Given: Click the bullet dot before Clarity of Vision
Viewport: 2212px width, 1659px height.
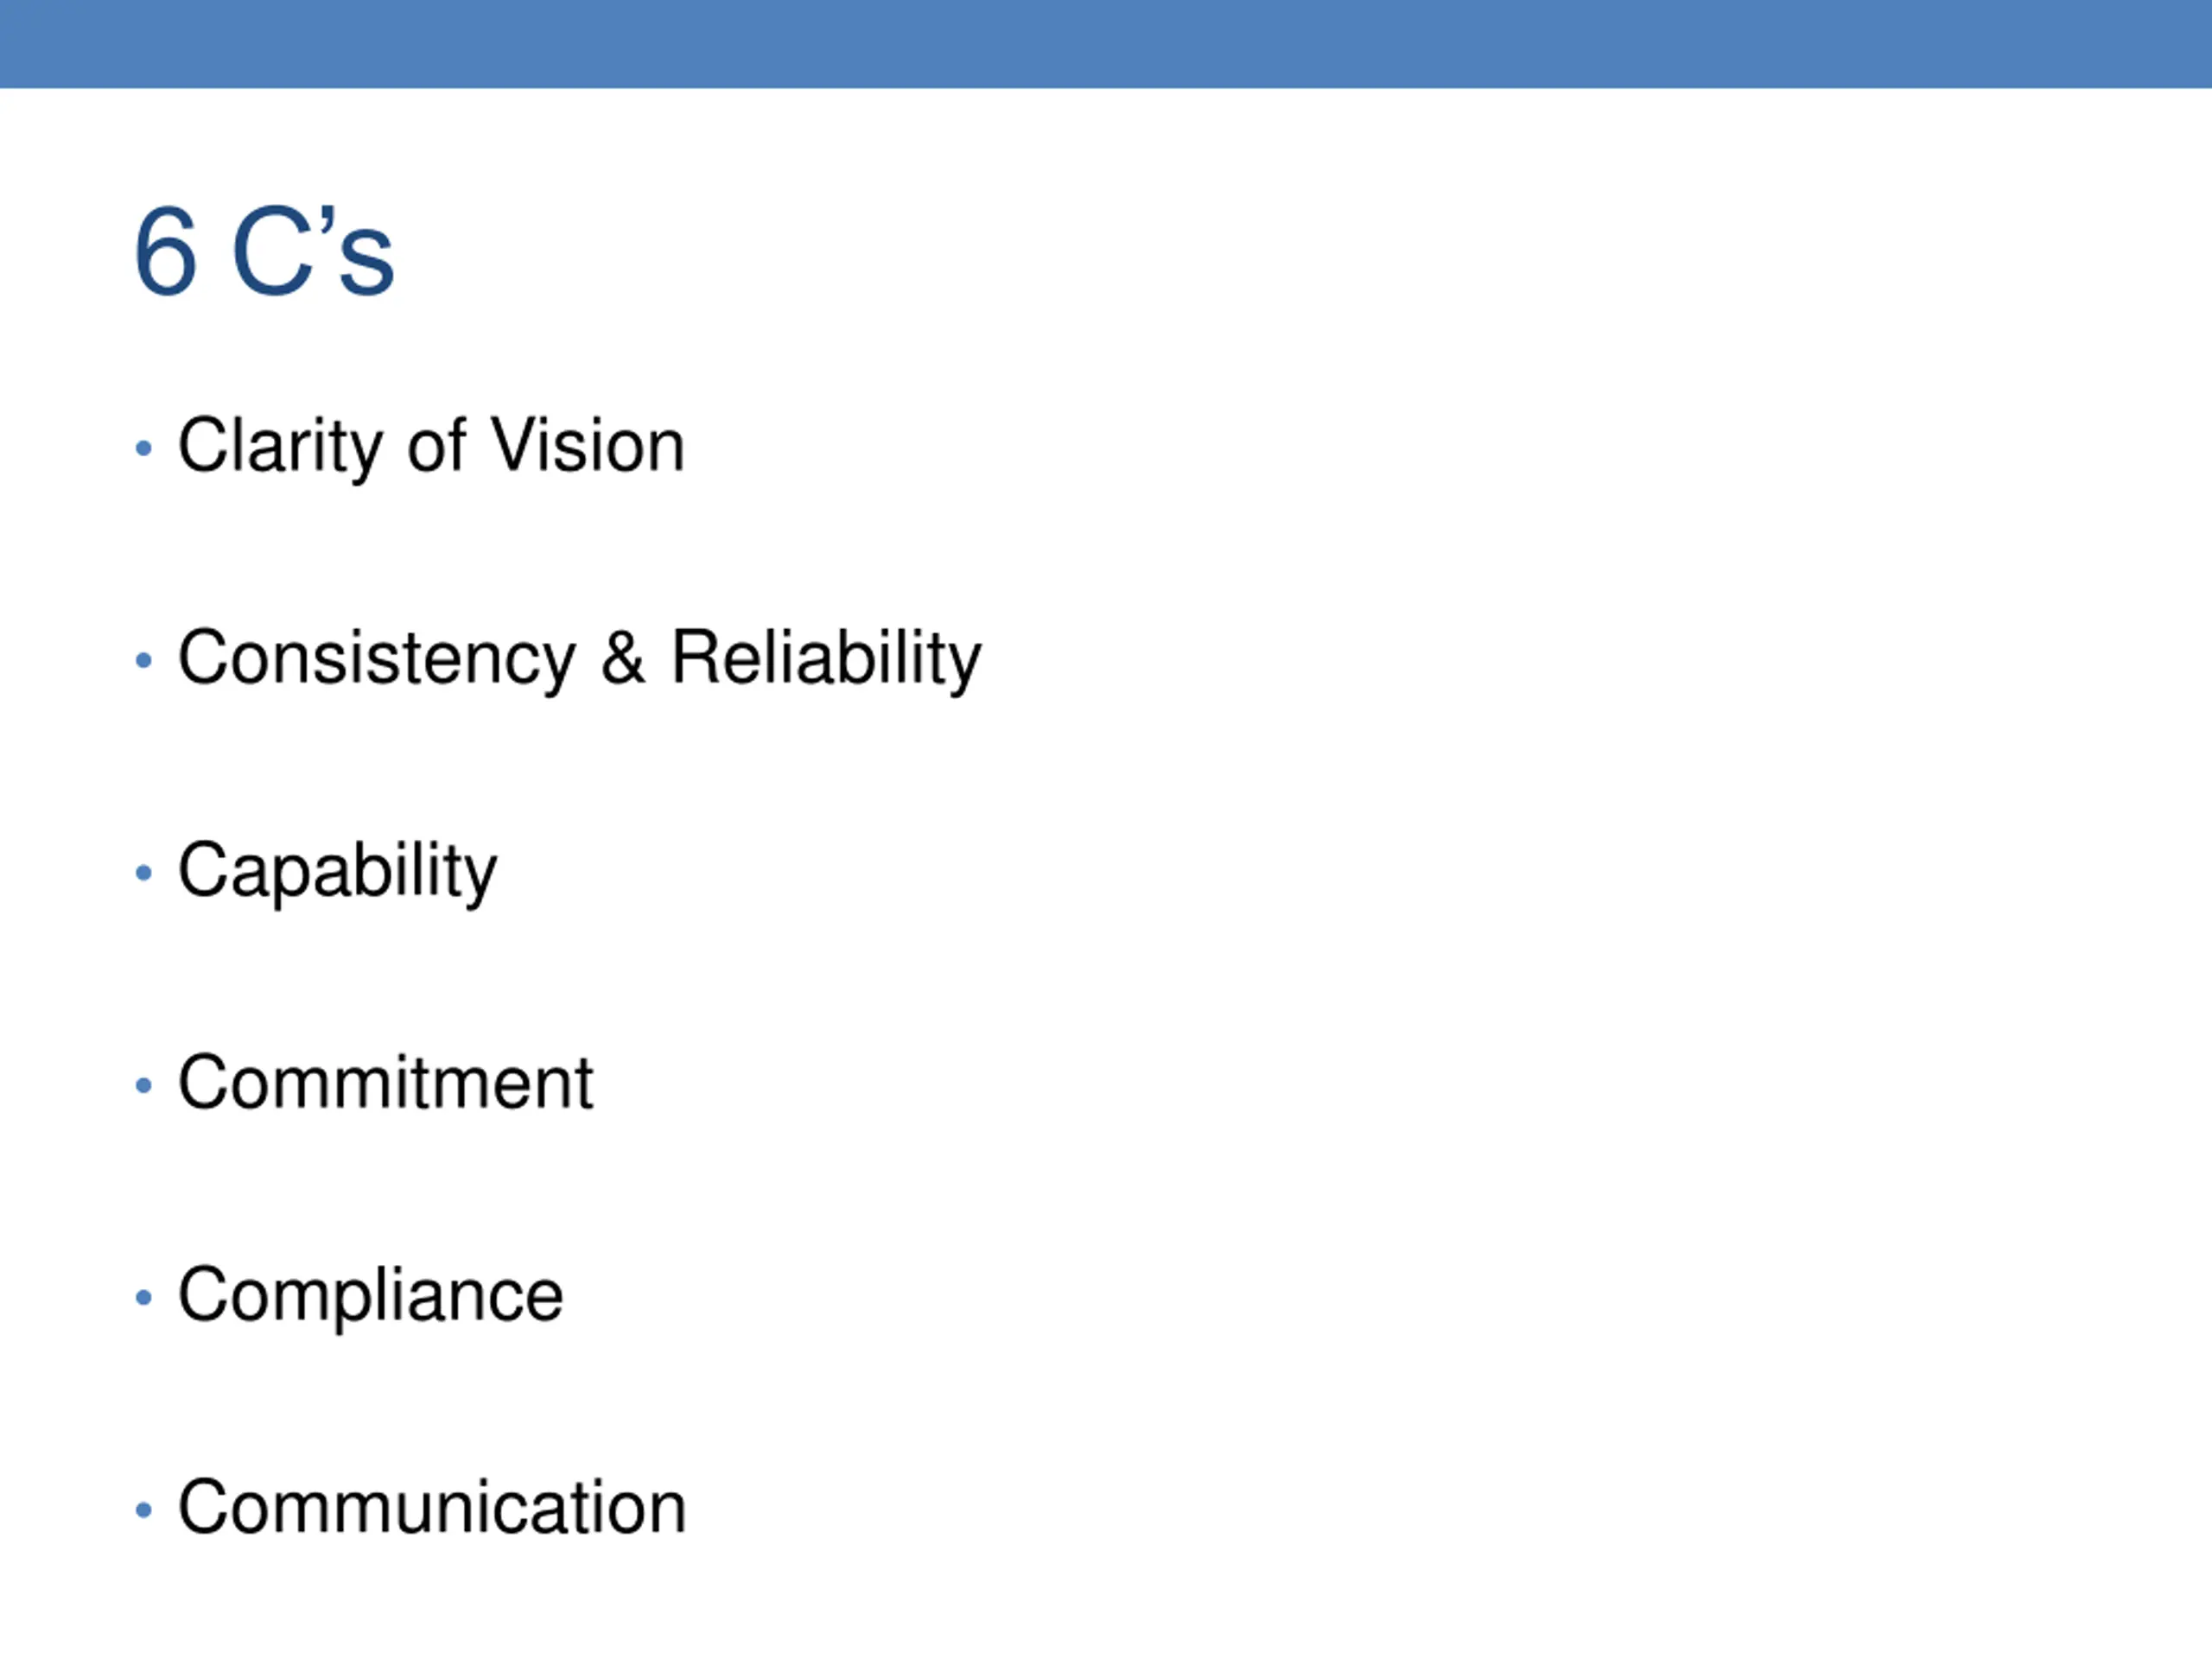Looking at the screenshot, I should (144, 448).
